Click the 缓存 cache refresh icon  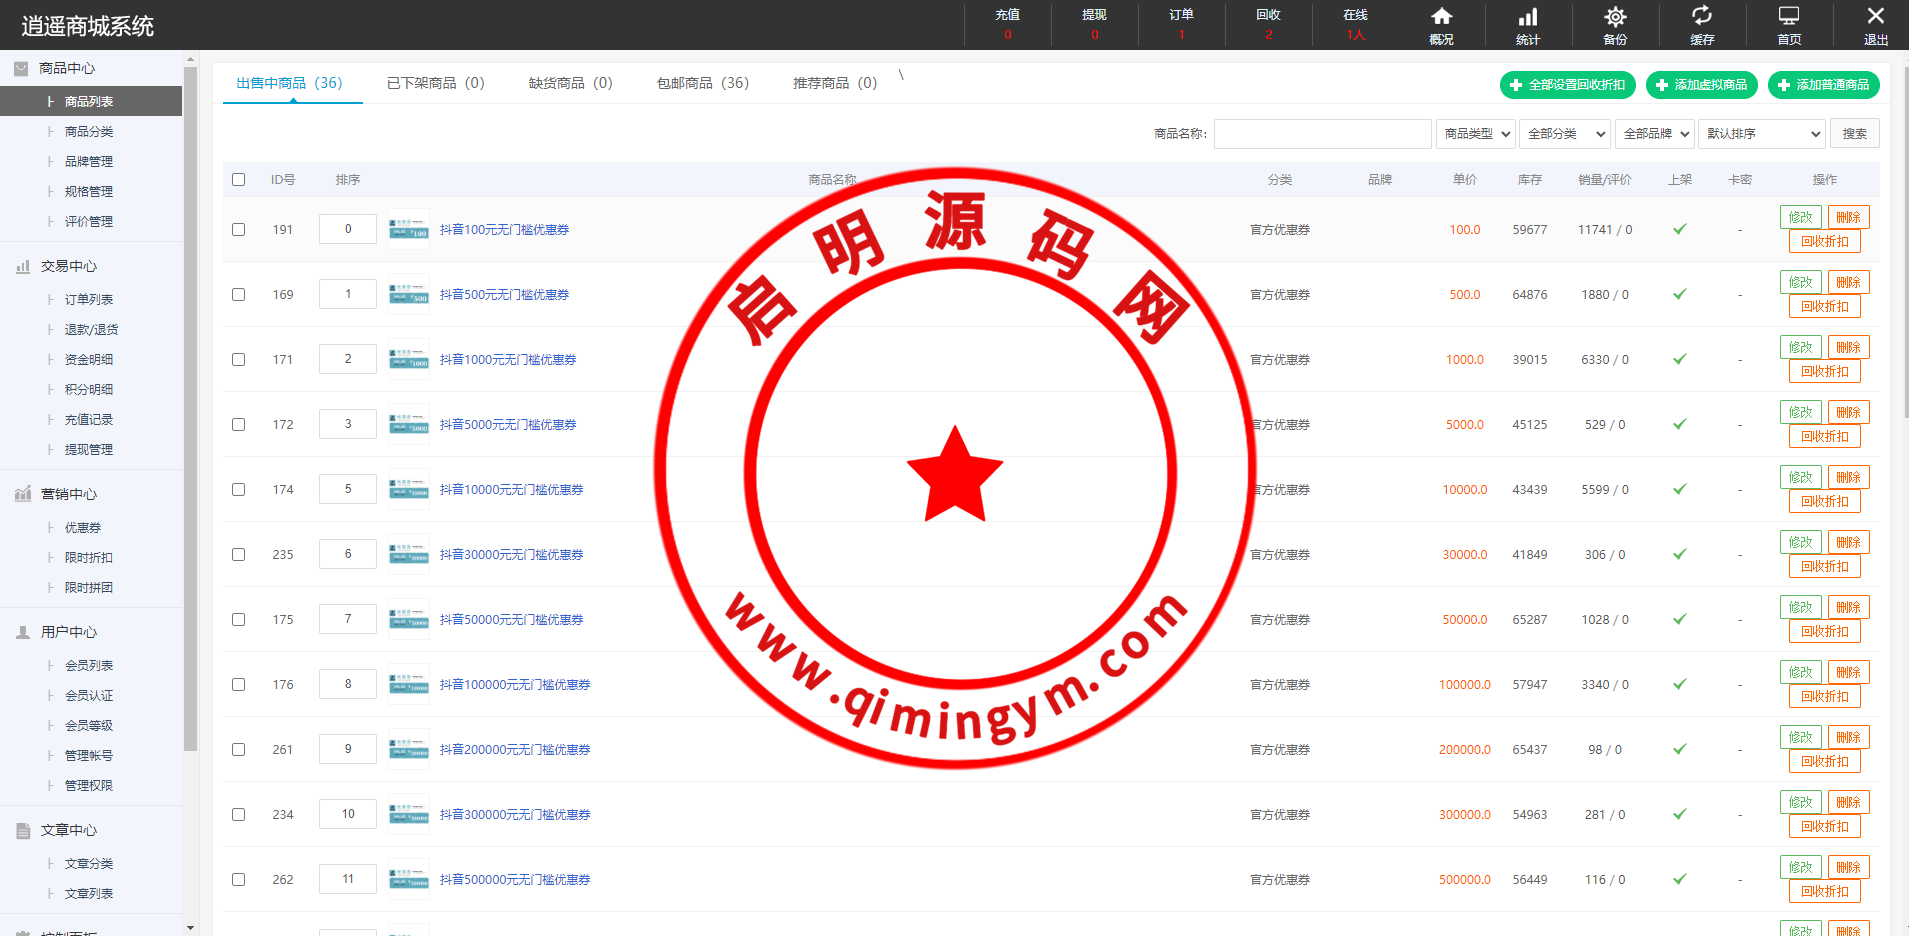(x=1702, y=17)
